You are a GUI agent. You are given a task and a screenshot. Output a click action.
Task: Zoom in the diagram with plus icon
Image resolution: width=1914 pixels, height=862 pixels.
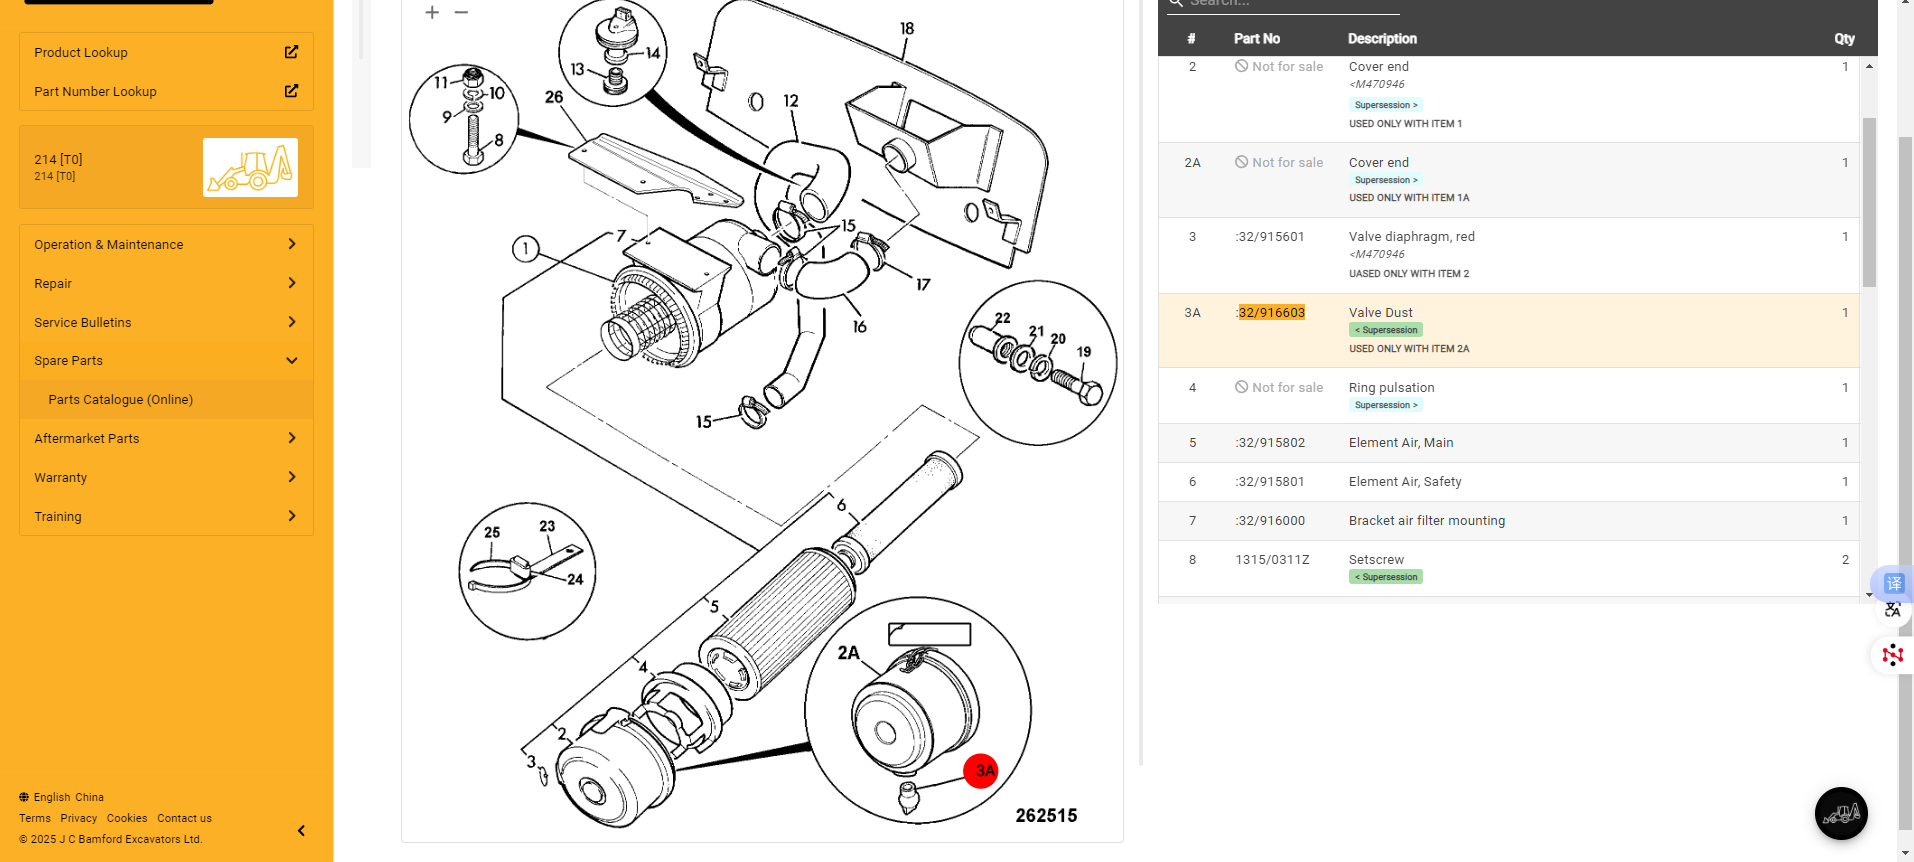[x=432, y=13]
